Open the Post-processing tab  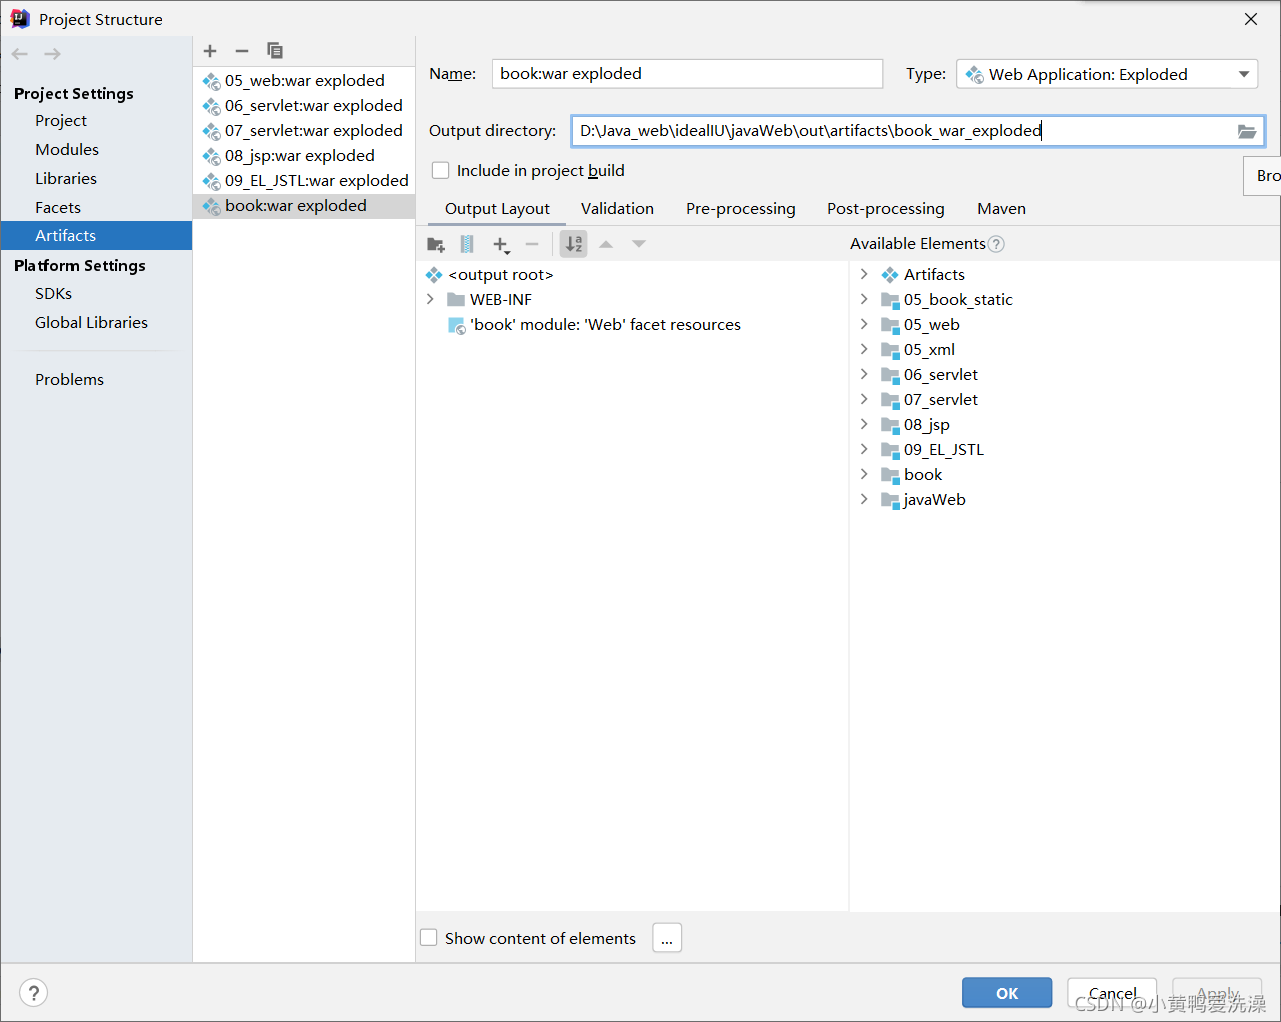coord(886,209)
